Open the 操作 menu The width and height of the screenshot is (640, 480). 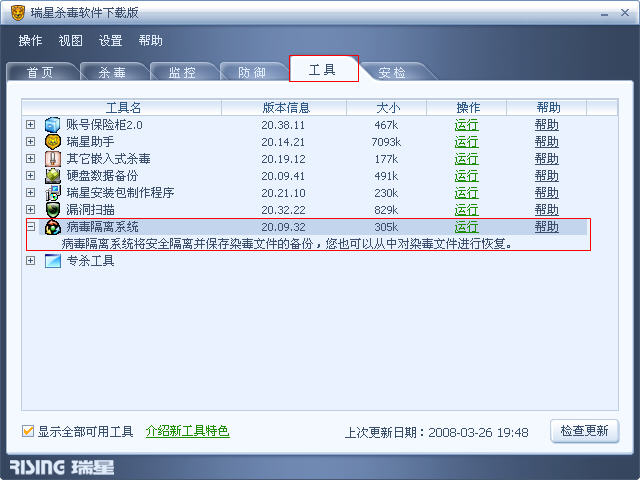[x=31, y=40]
